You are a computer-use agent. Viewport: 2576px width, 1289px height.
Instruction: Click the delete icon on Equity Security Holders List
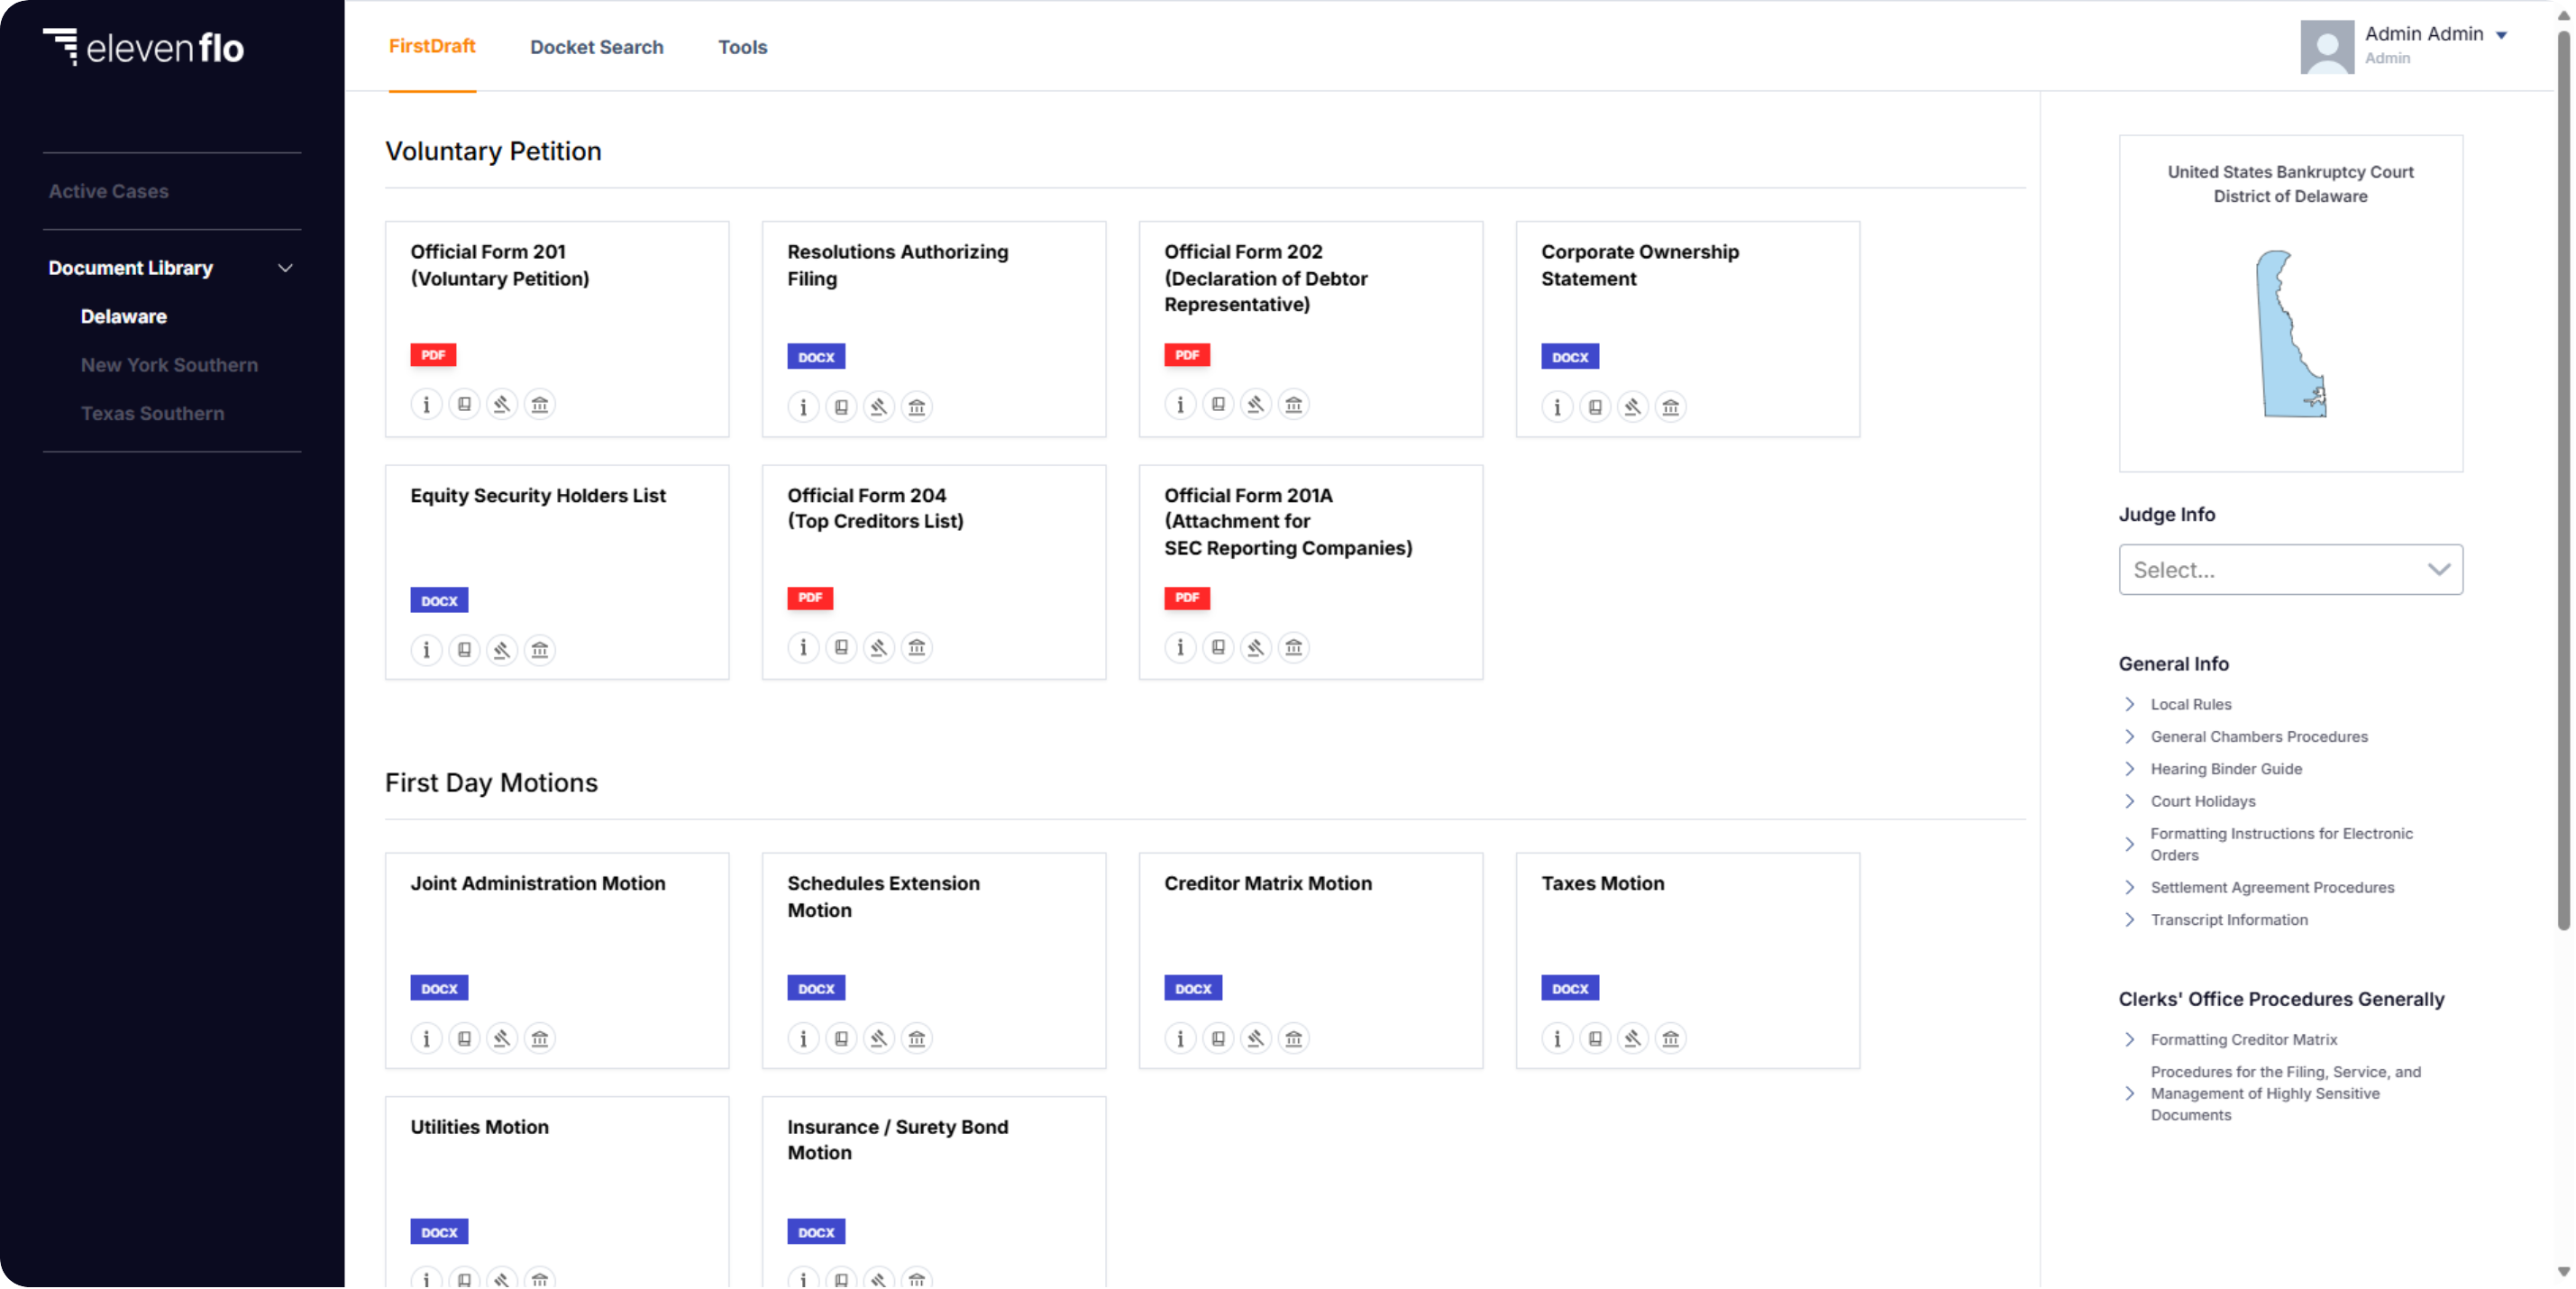point(539,649)
